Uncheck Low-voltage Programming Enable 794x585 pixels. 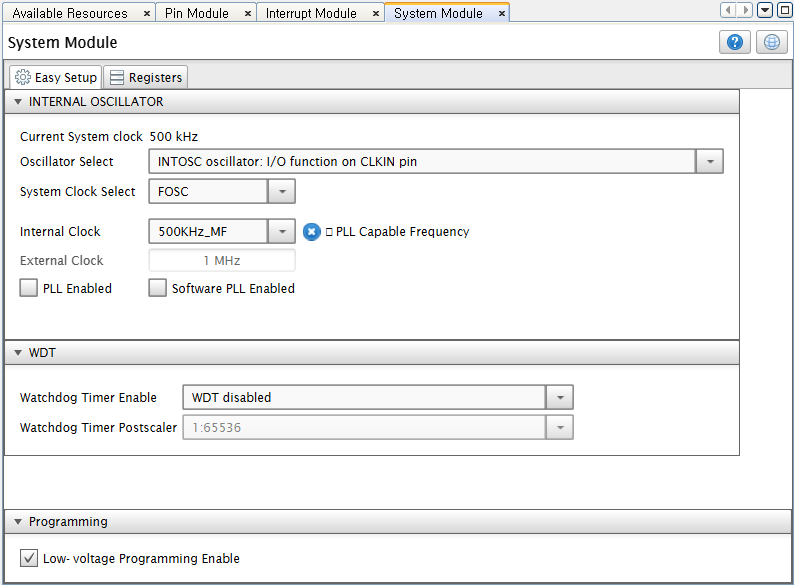pyautogui.click(x=29, y=558)
